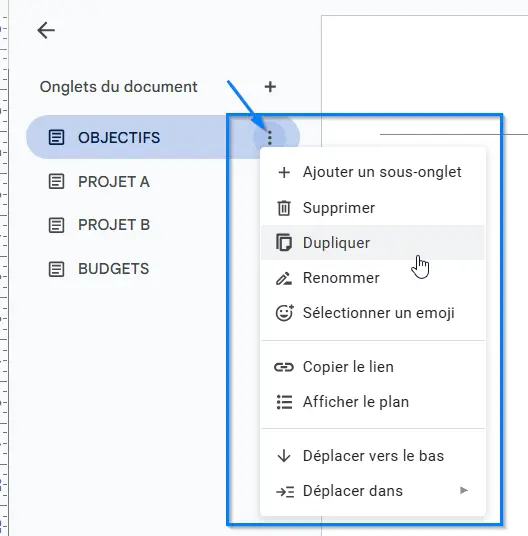528x536 pixels.
Task: Click the trash icon next to Supprimer
Action: pyautogui.click(x=284, y=208)
